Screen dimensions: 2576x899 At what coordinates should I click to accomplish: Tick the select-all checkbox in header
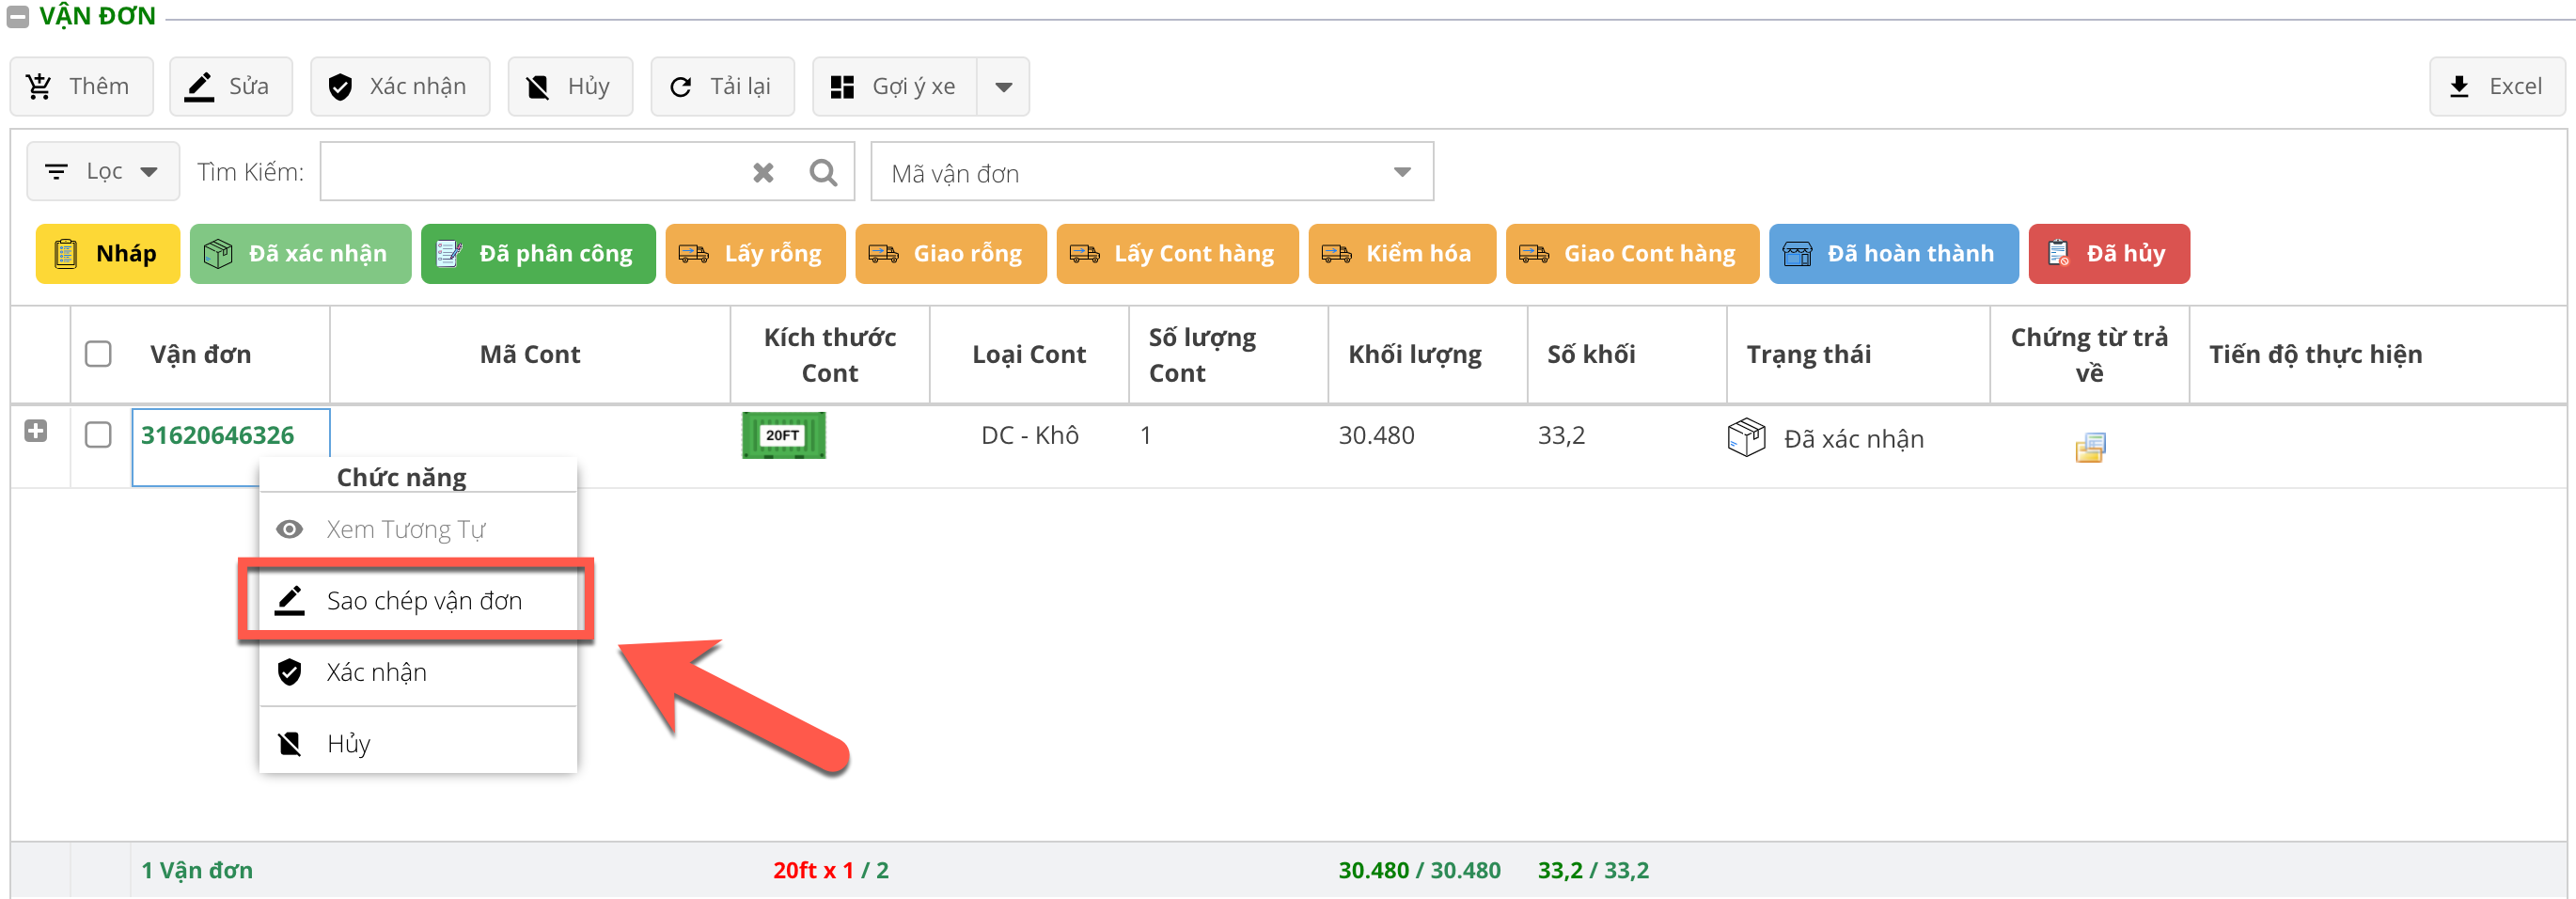point(98,354)
